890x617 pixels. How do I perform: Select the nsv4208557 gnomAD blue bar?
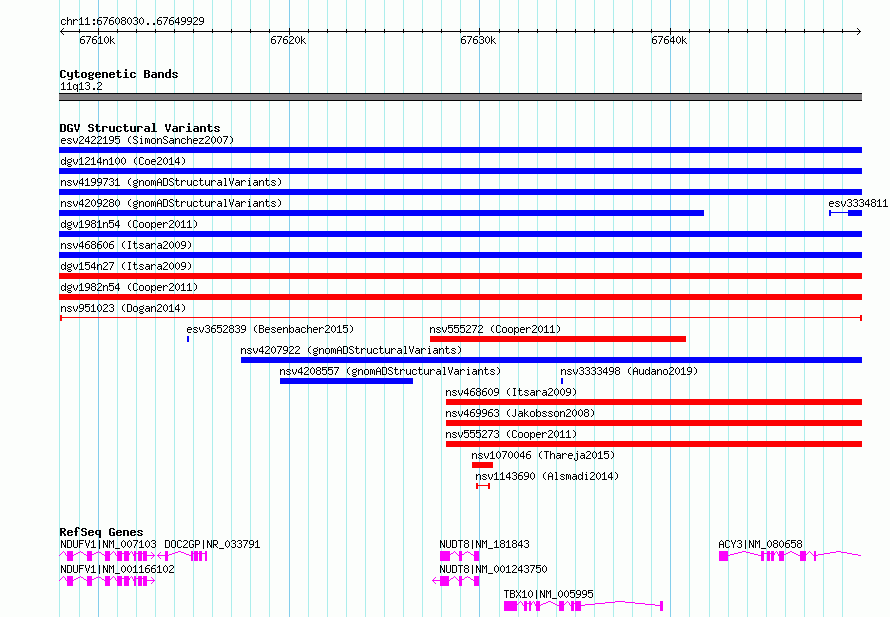(x=346, y=381)
